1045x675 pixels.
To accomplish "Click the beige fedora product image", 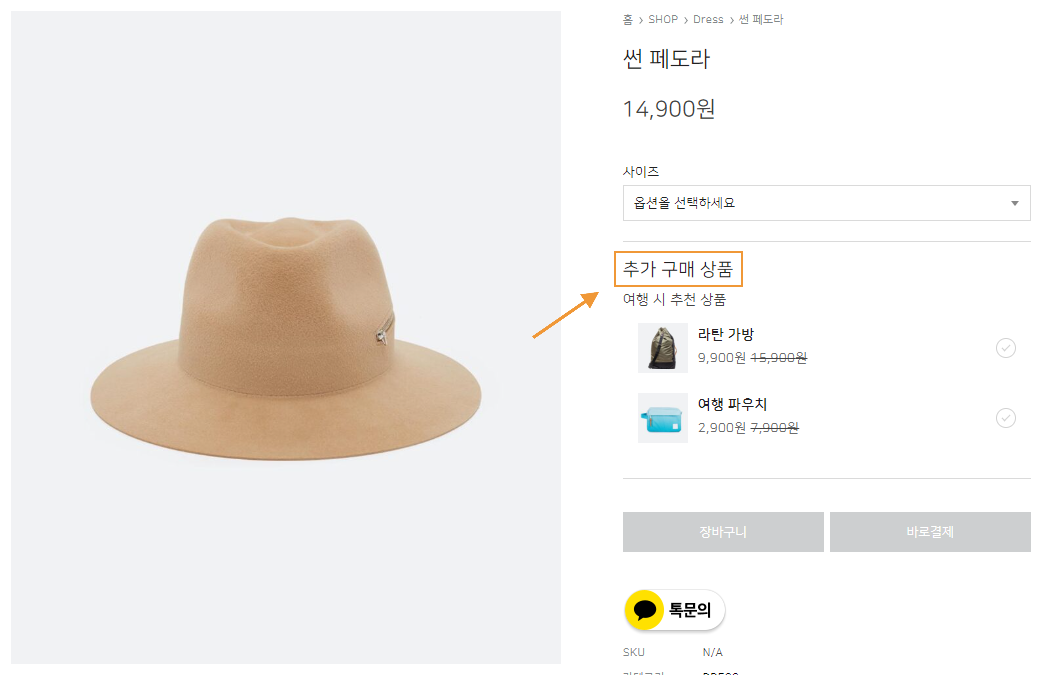I will click(x=286, y=340).
